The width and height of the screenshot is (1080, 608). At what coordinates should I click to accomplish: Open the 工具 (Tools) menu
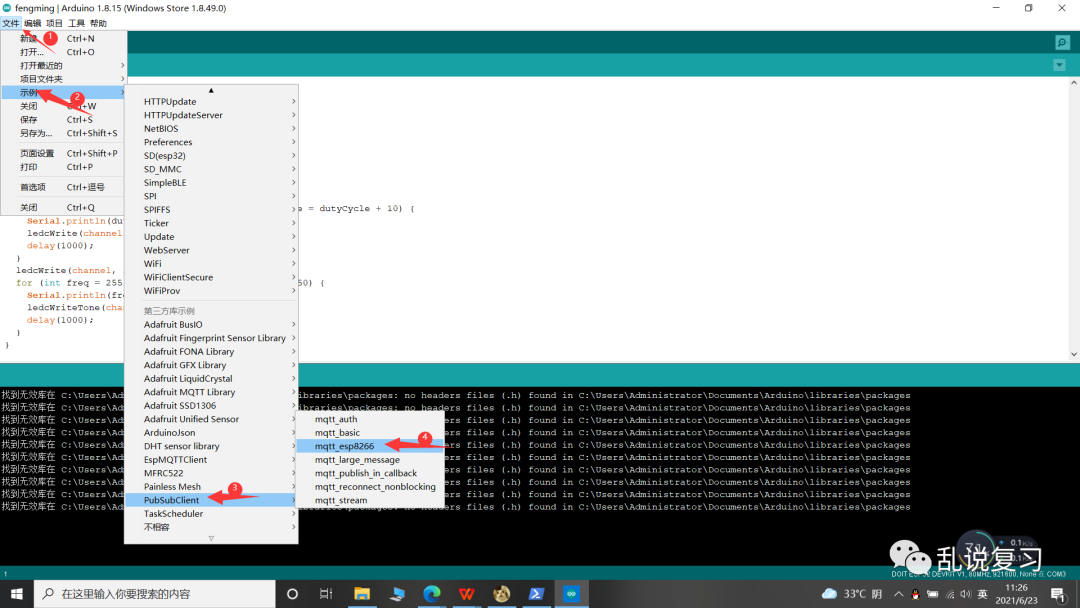(77, 22)
